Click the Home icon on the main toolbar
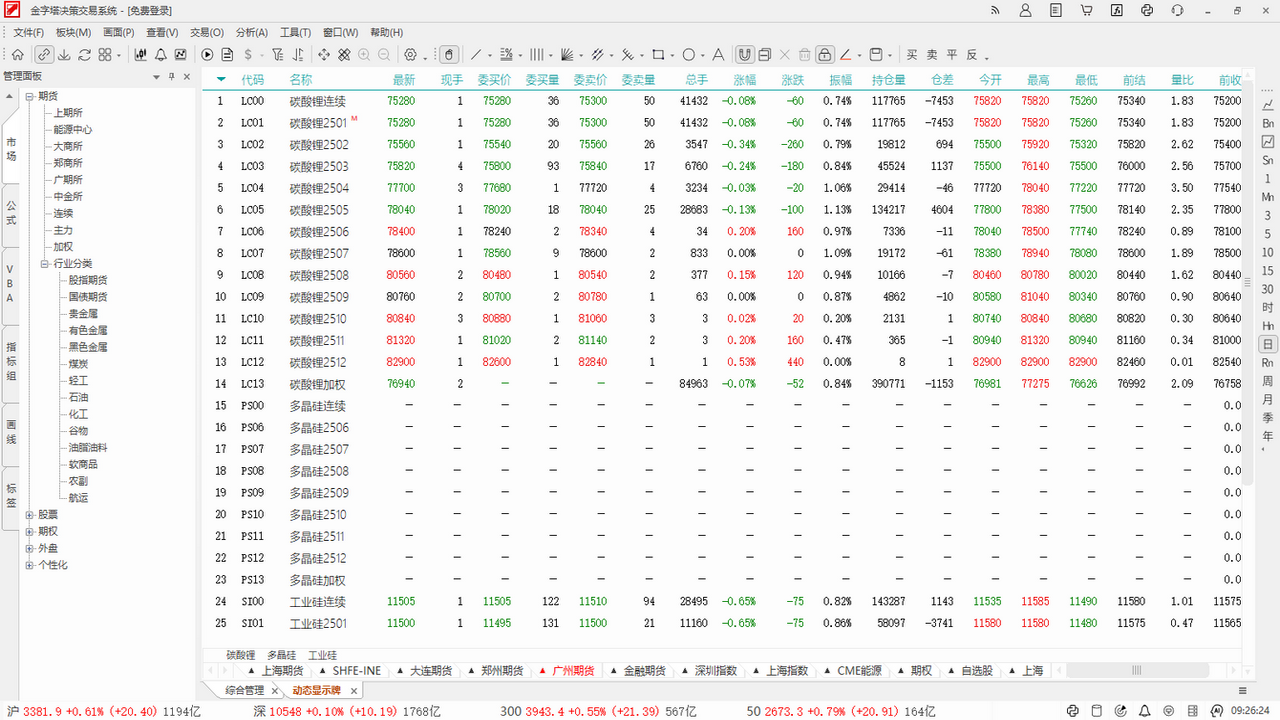Viewport: 1280px width, 720px height. pos(18,54)
